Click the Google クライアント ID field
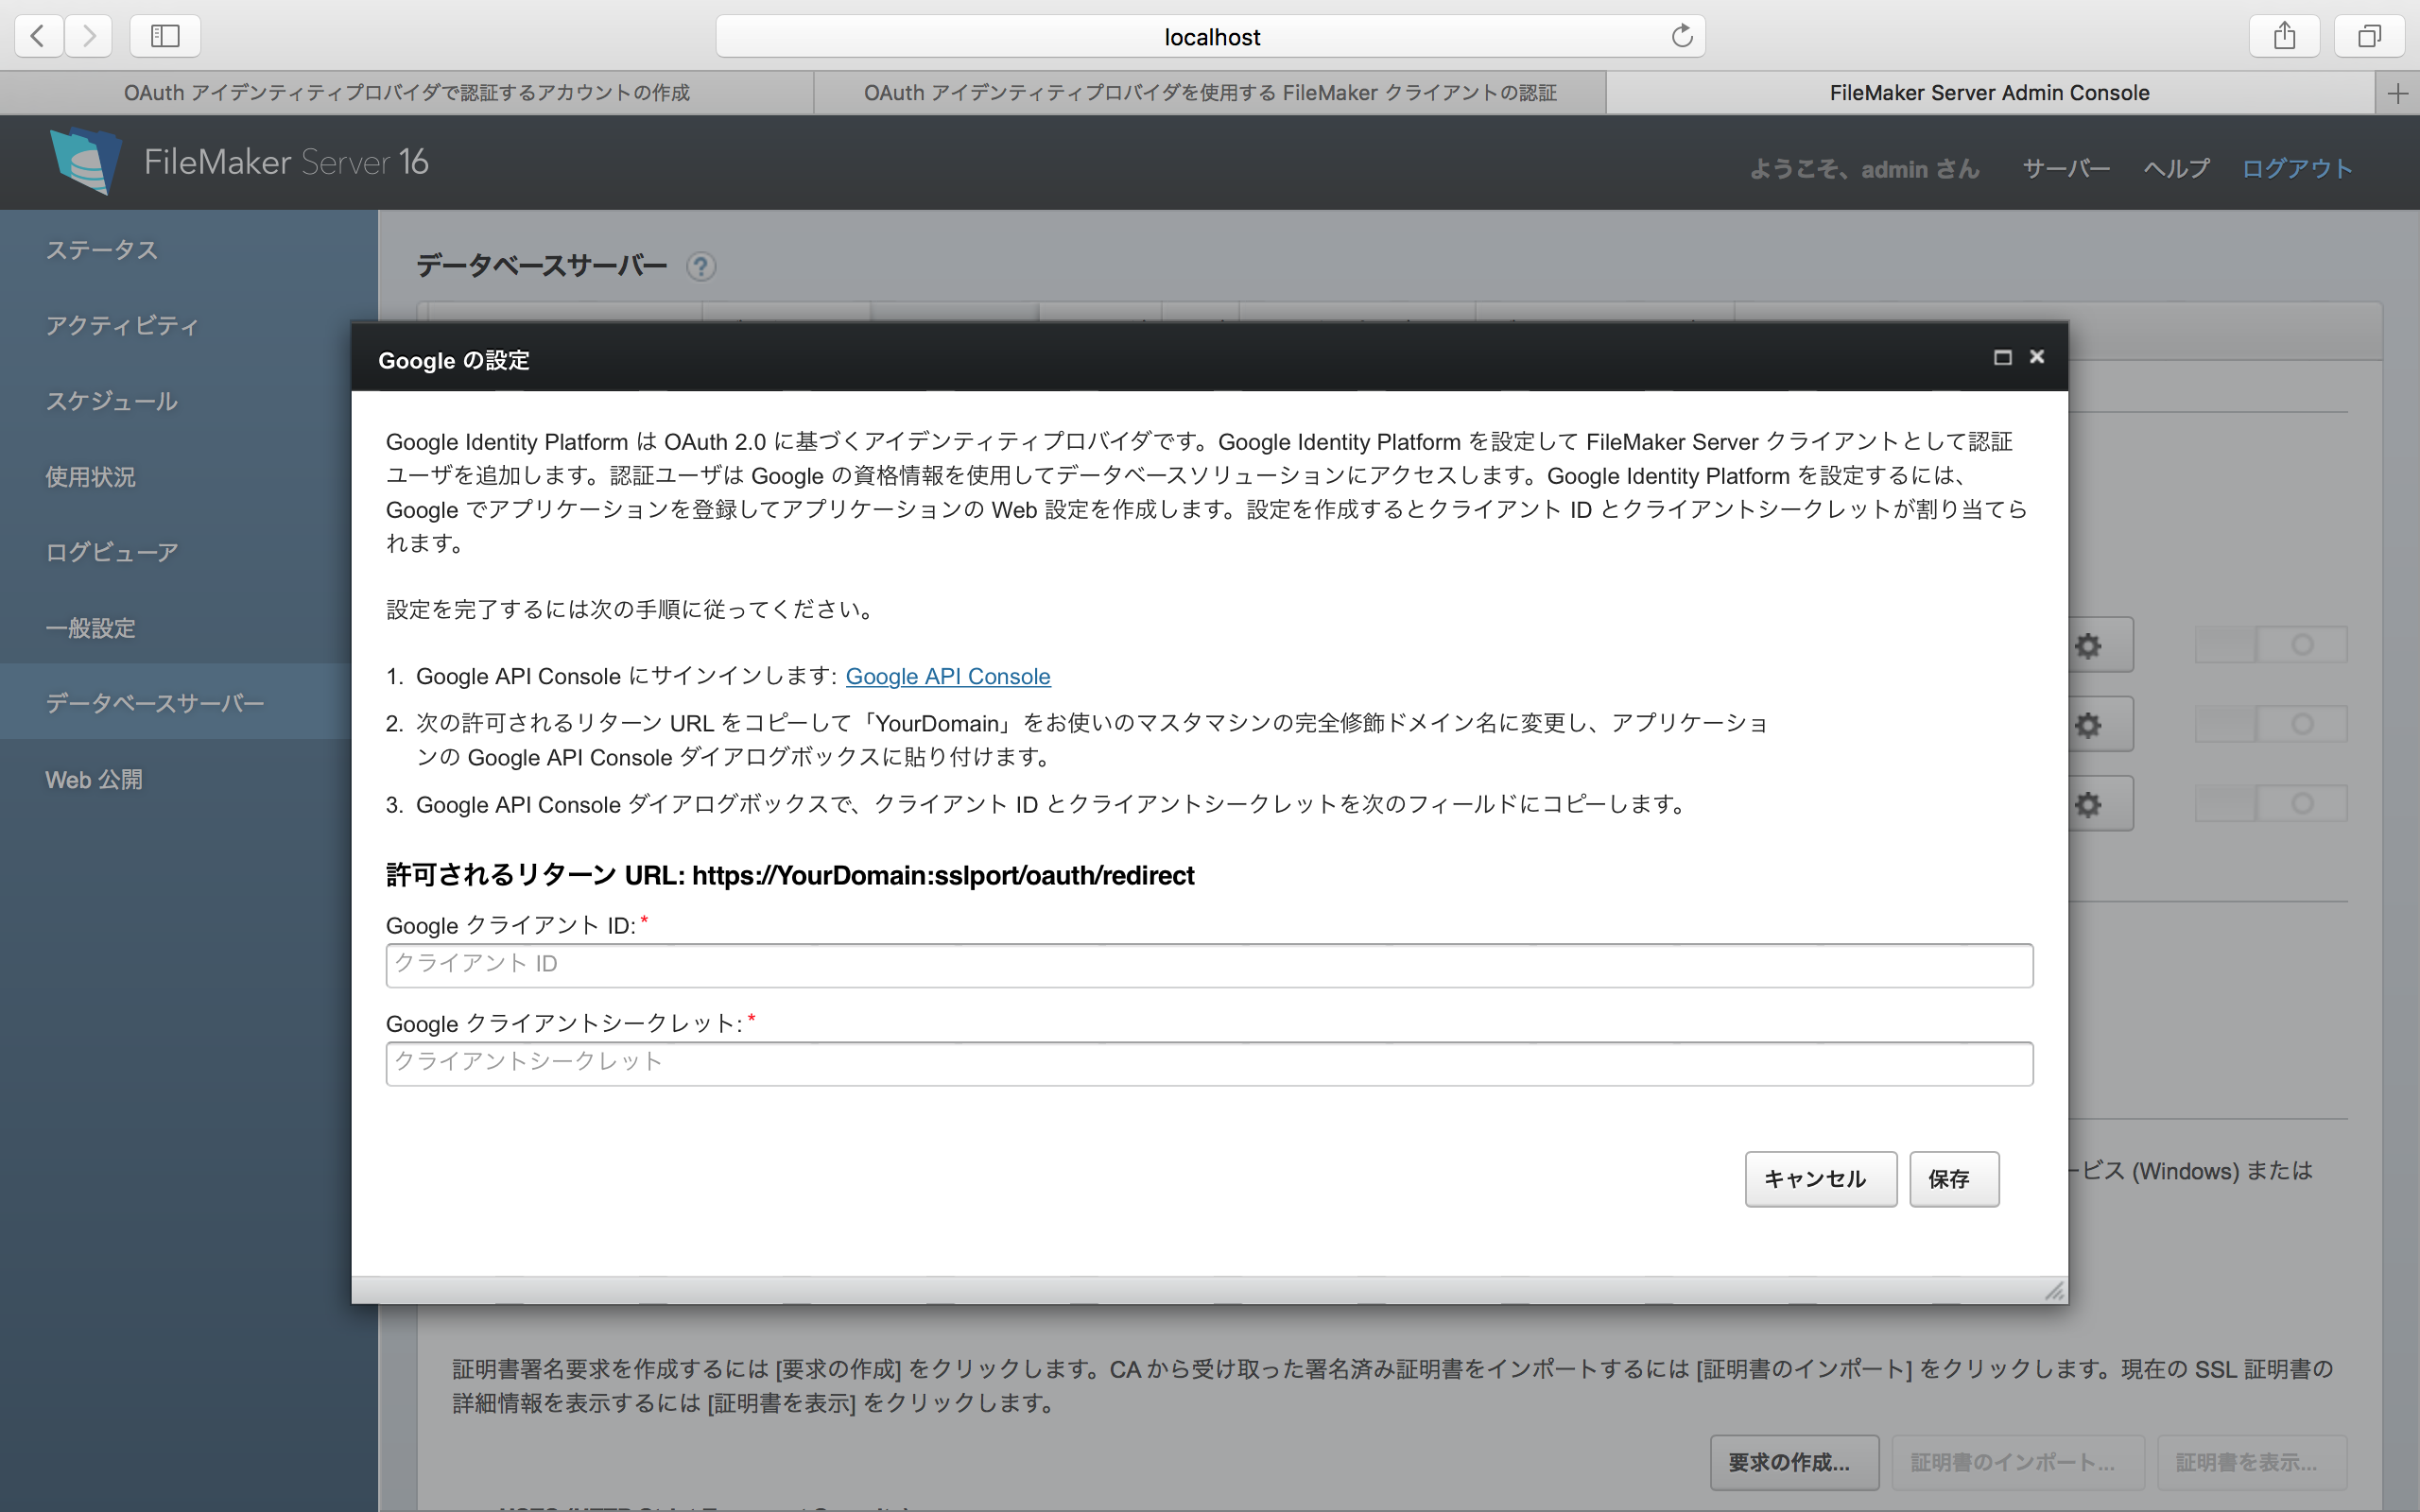 tap(1209, 965)
